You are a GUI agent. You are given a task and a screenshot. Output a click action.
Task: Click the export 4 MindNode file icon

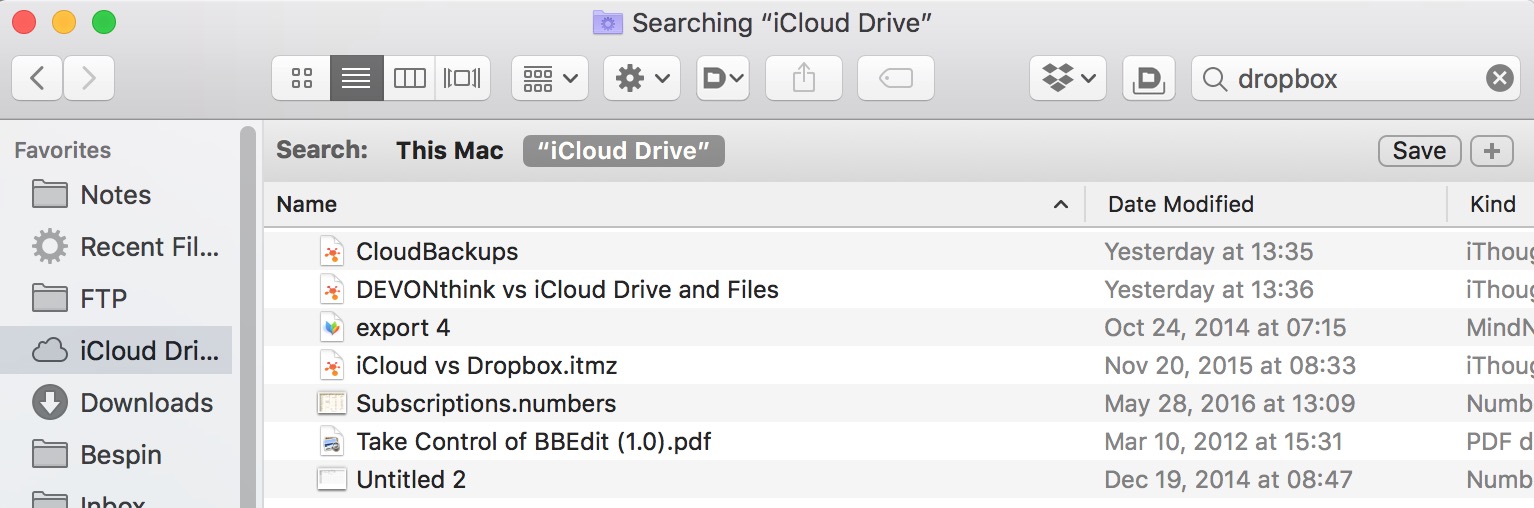click(331, 328)
